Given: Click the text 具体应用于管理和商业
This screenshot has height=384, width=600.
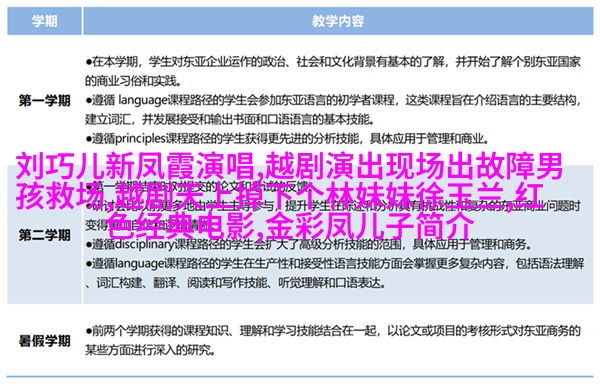Looking at the screenshot, I should point(429,138).
